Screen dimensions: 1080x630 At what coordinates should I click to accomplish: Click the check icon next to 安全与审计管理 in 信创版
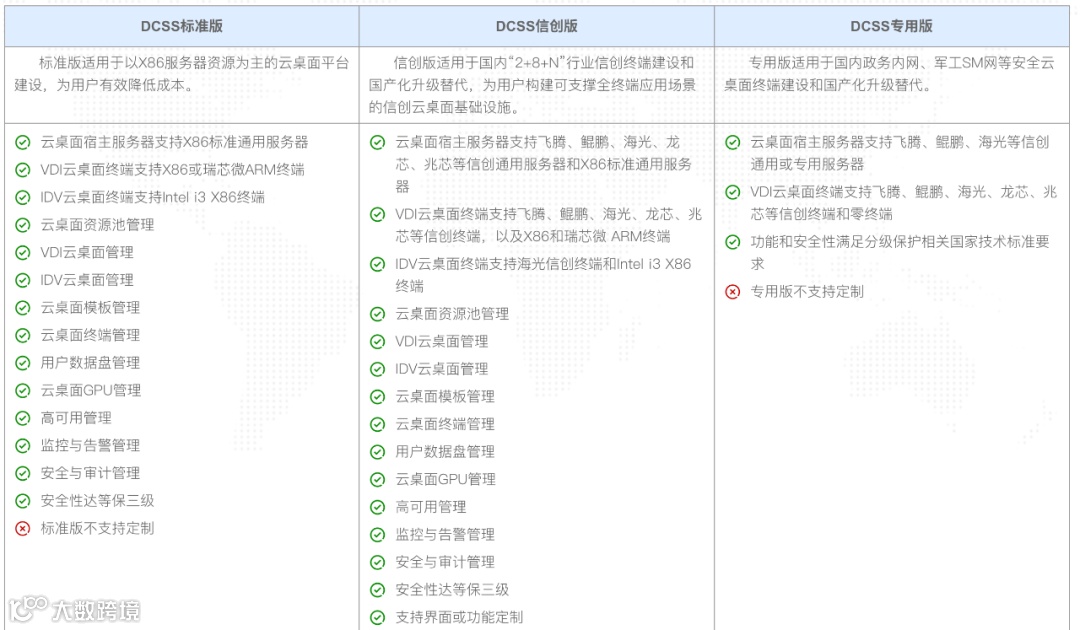click(x=377, y=563)
